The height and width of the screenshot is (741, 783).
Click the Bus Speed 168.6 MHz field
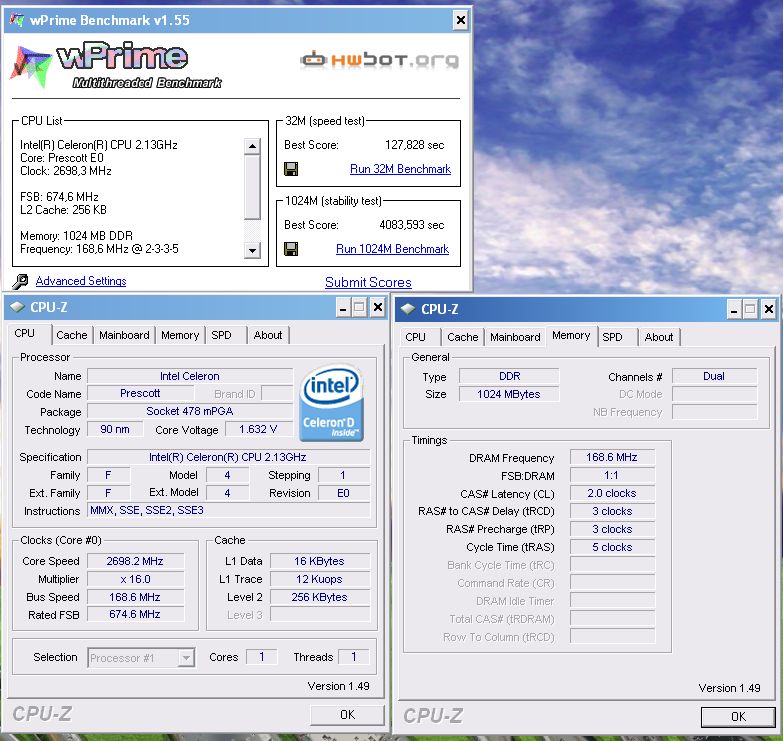tap(135, 597)
